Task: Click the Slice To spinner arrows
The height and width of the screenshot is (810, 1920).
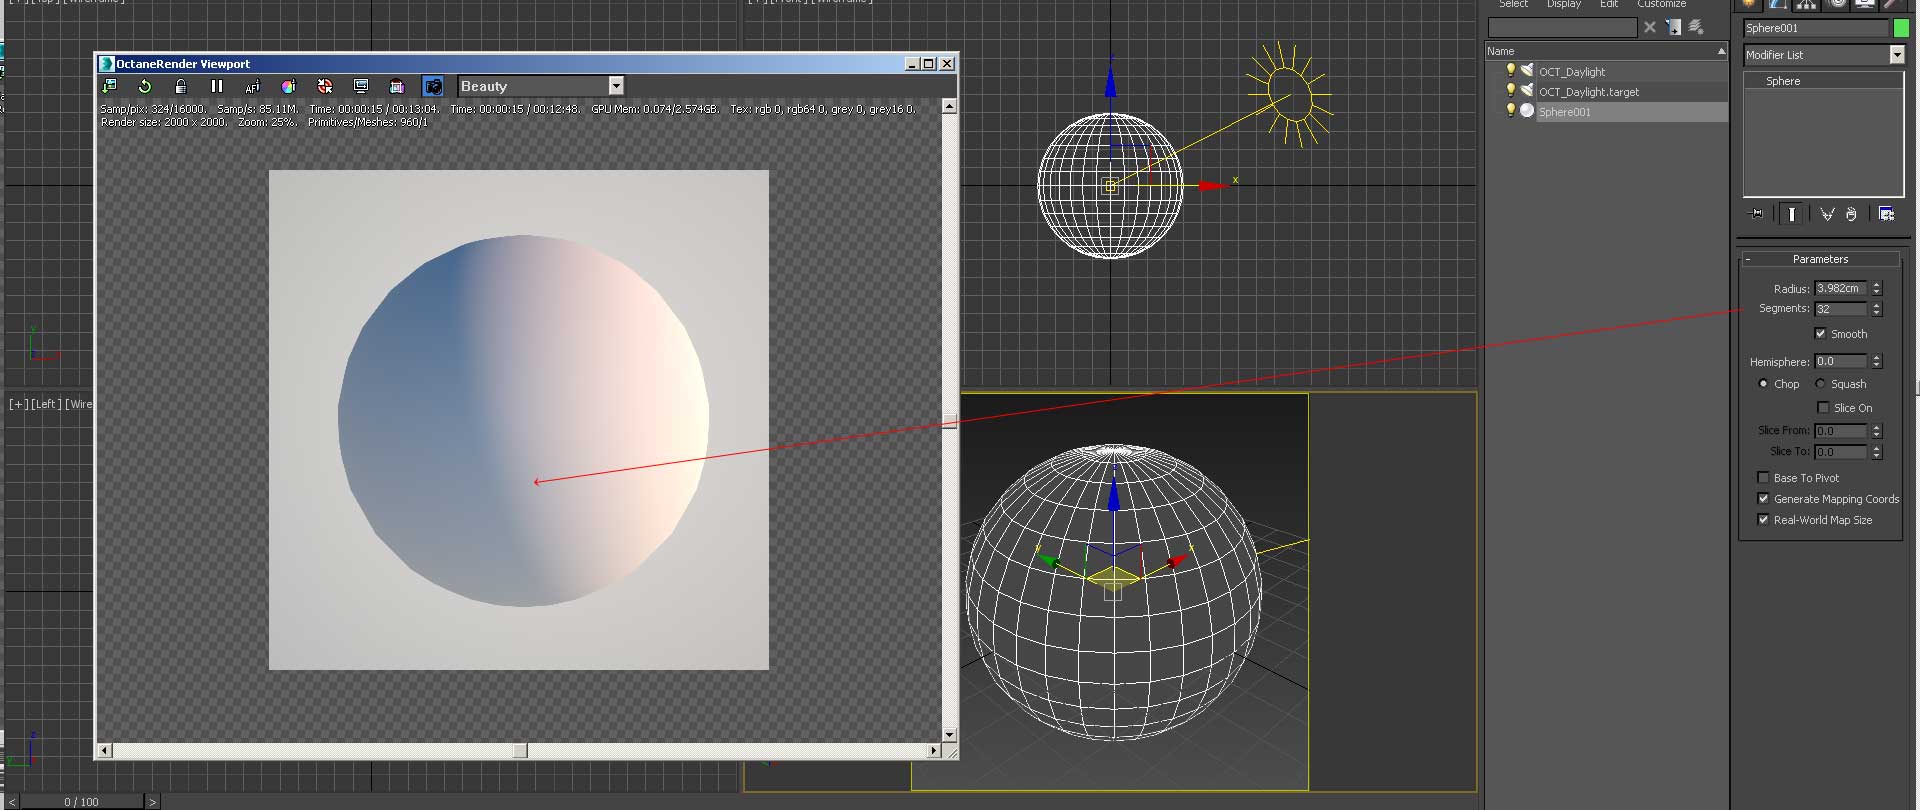Action: [x=1877, y=452]
